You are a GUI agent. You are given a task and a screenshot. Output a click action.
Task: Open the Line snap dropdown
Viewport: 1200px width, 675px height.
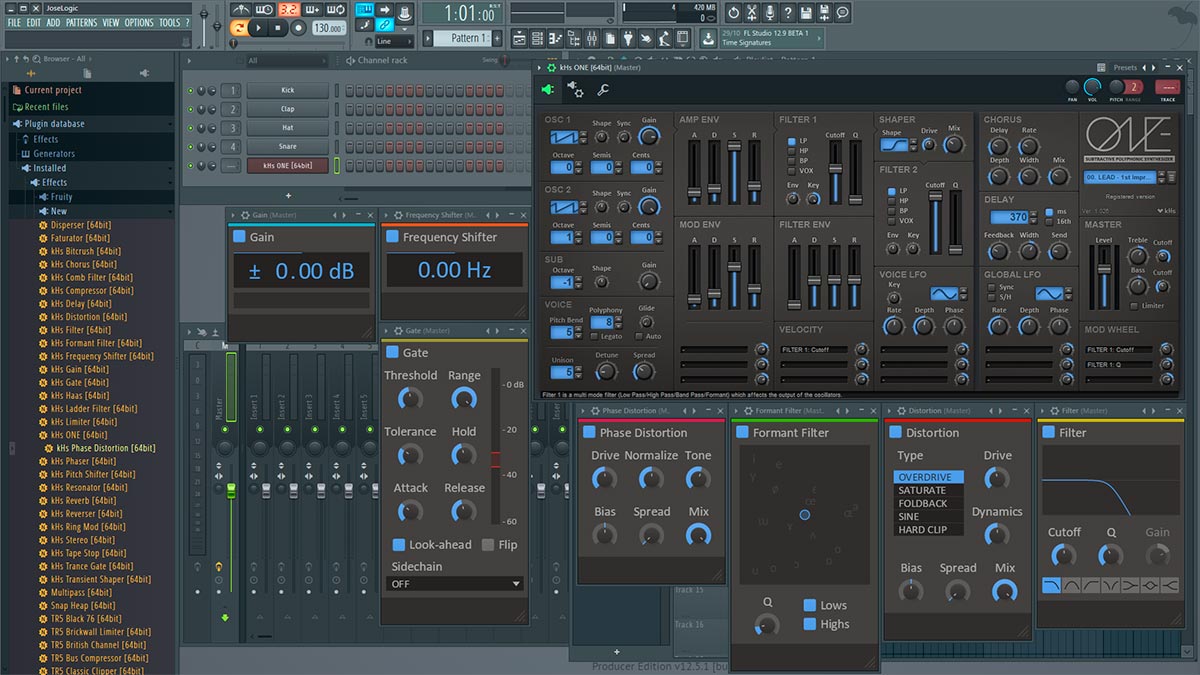393,42
